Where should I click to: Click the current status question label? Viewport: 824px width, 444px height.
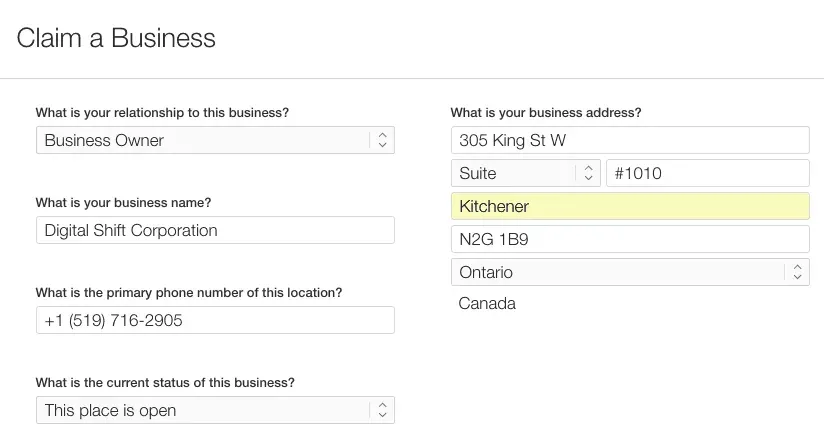[165, 382]
